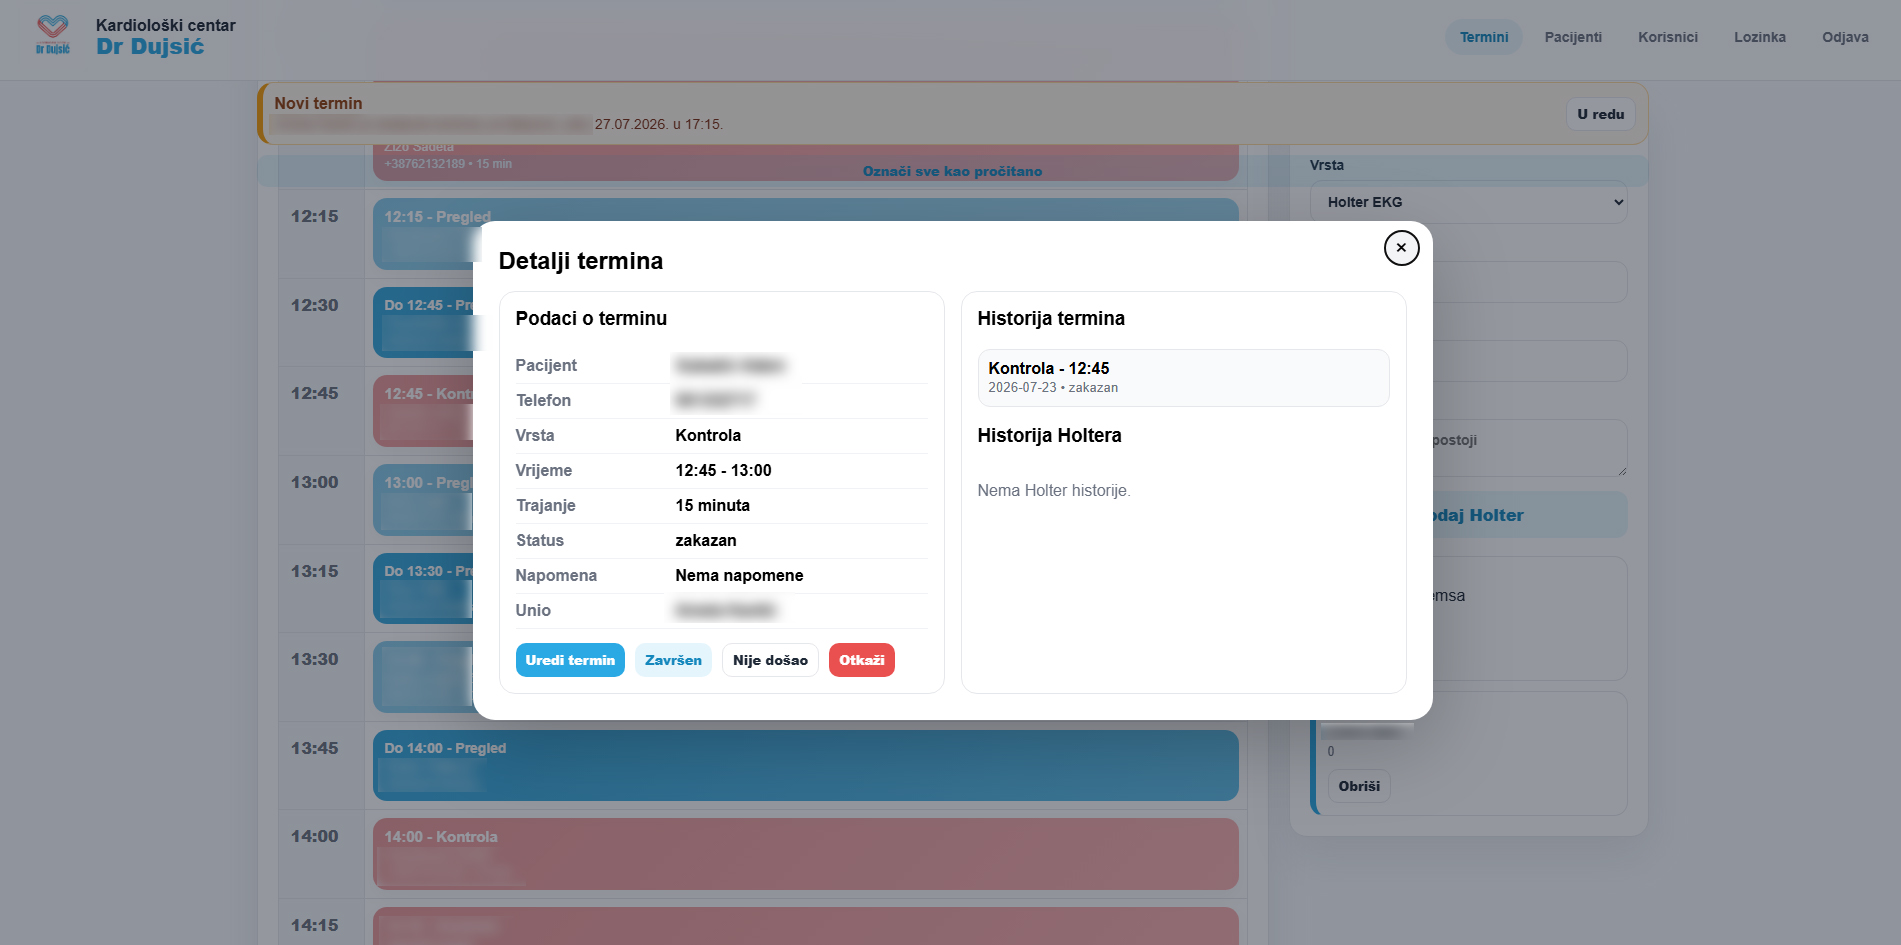Click the Dr Dujsić heart logo
The height and width of the screenshot is (945, 1901).
click(53, 35)
